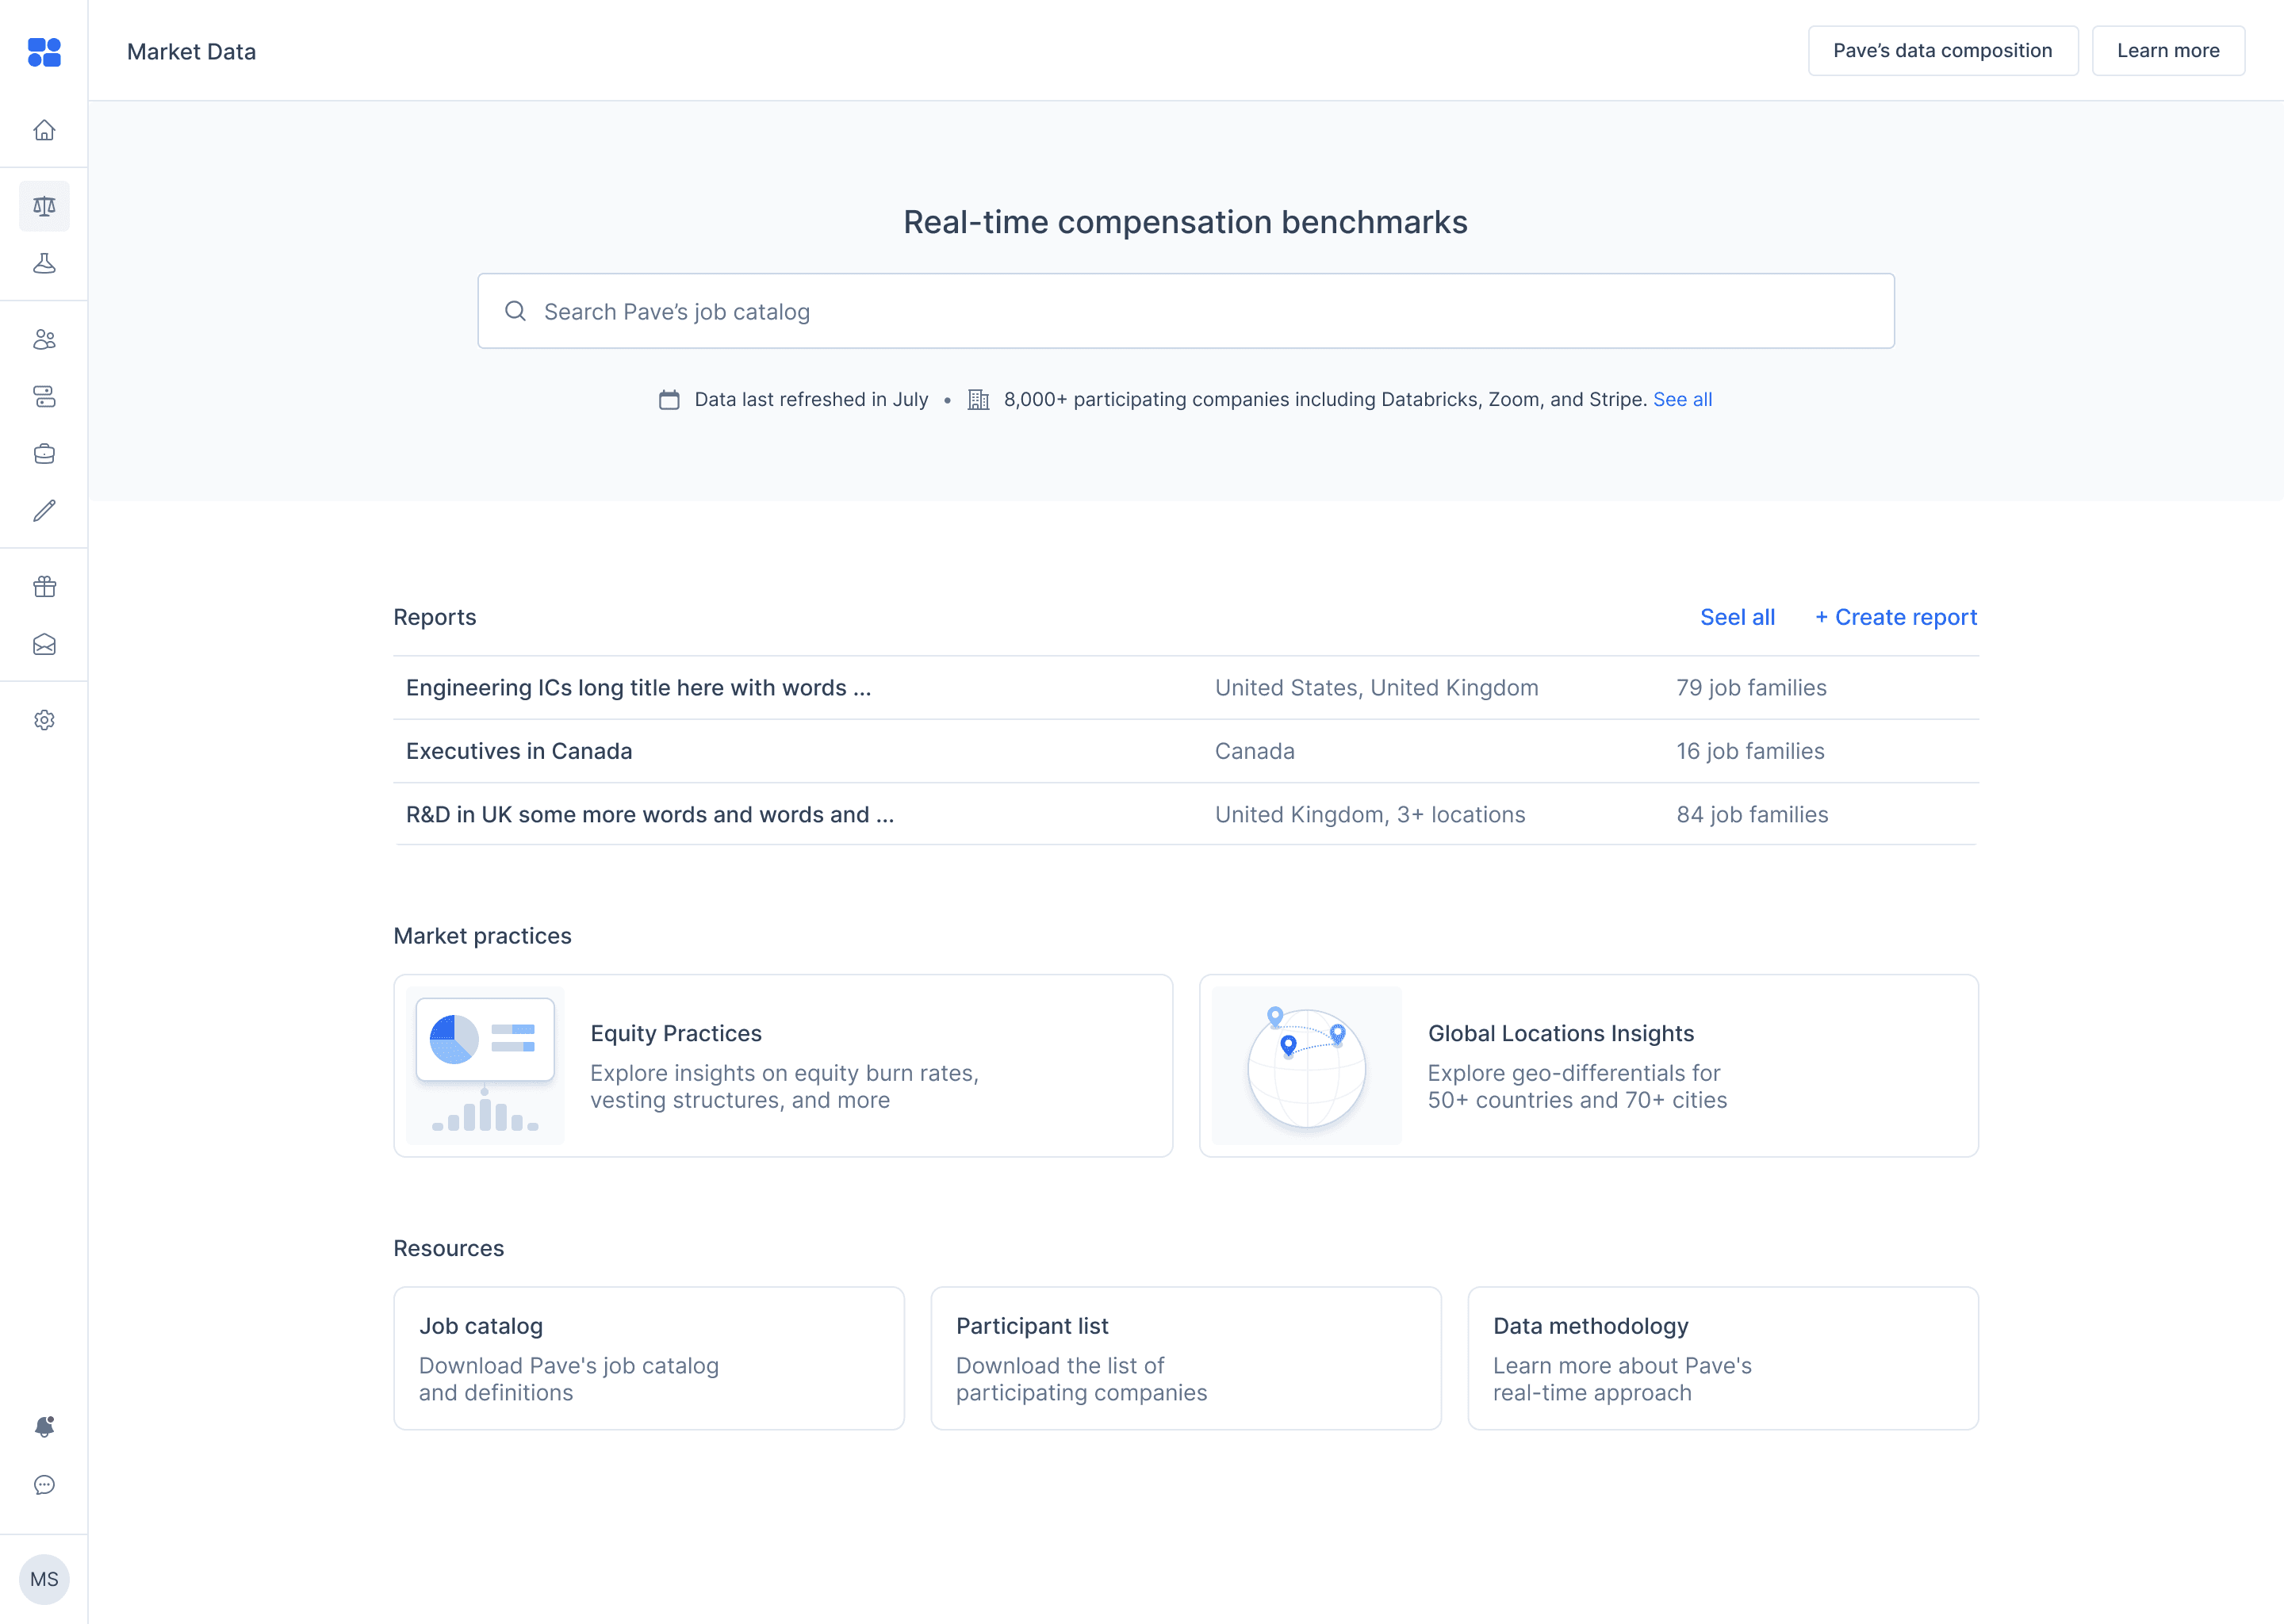Image resolution: width=2284 pixels, height=1624 pixels.
Task: Open the Executives in Canada report
Action: coord(1186,751)
